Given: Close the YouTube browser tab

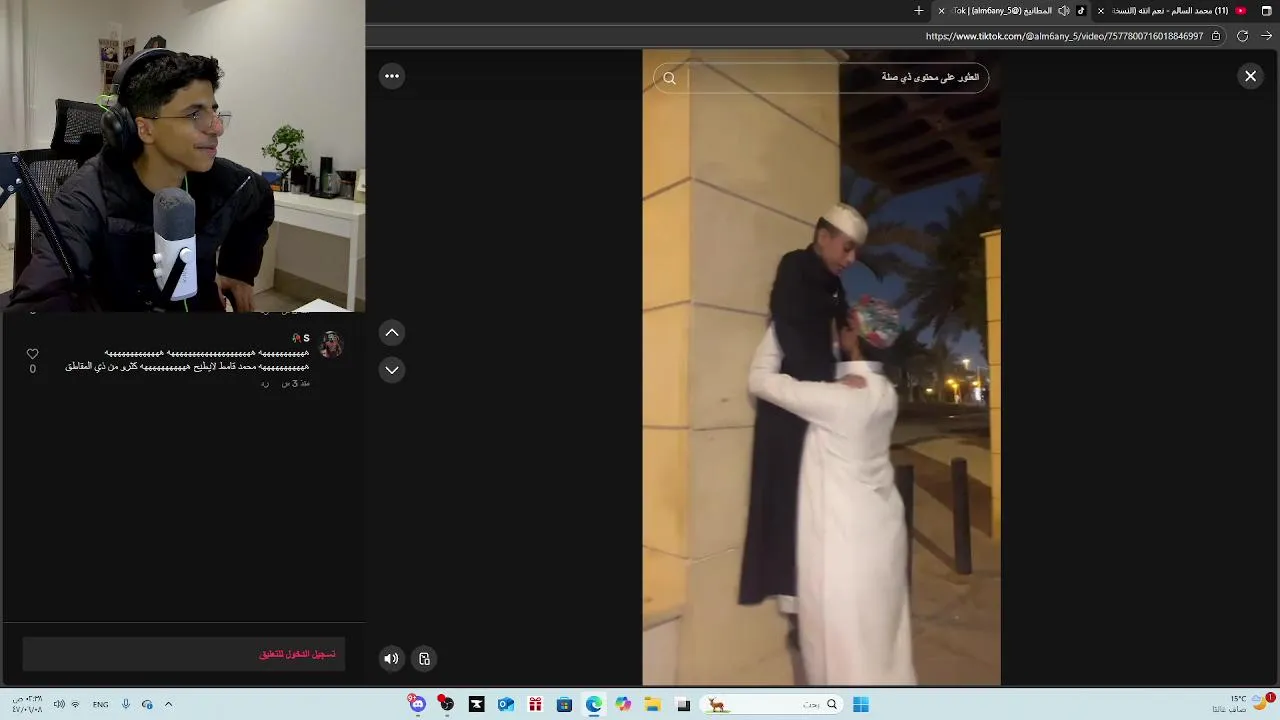Looking at the screenshot, I should click(x=1101, y=10).
